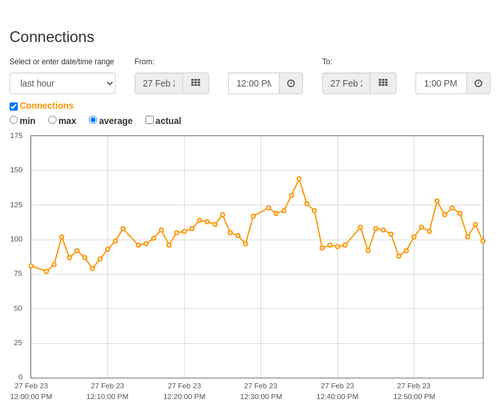Click the 175 y-axis label
This screenshot has height=403, width=500.
[16, 136]
